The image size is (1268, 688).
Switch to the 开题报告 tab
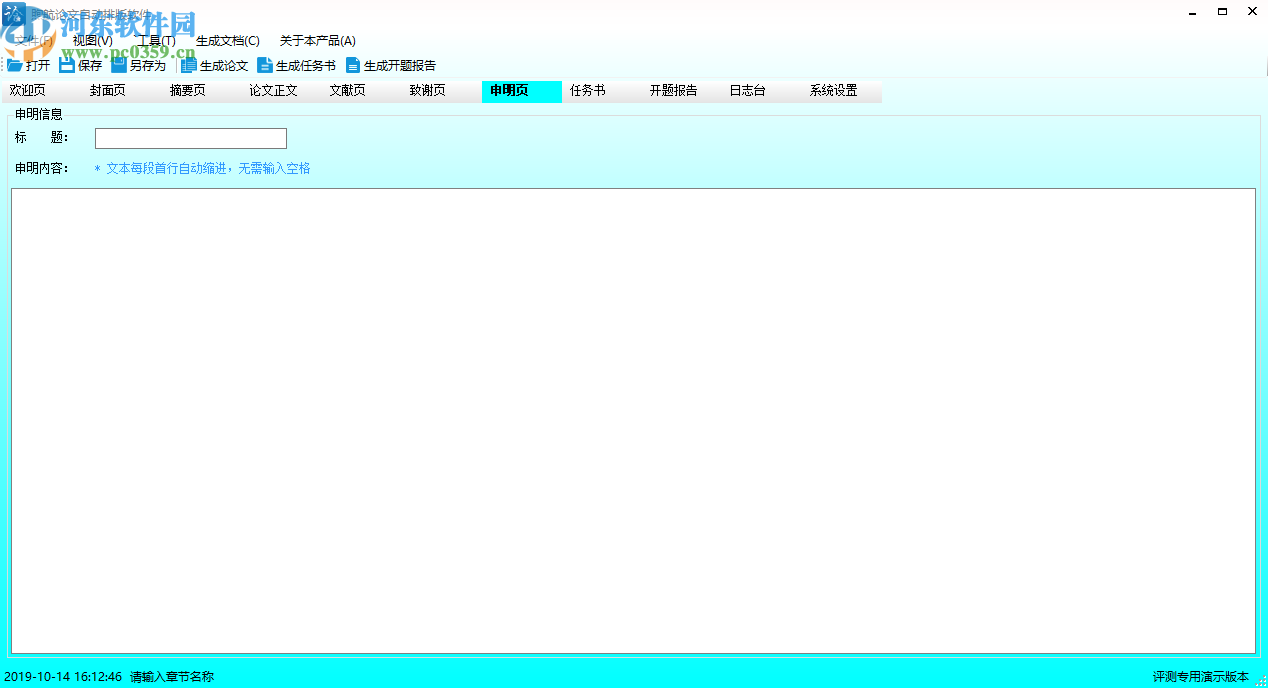pyautogui.click(x=681, y=91)
